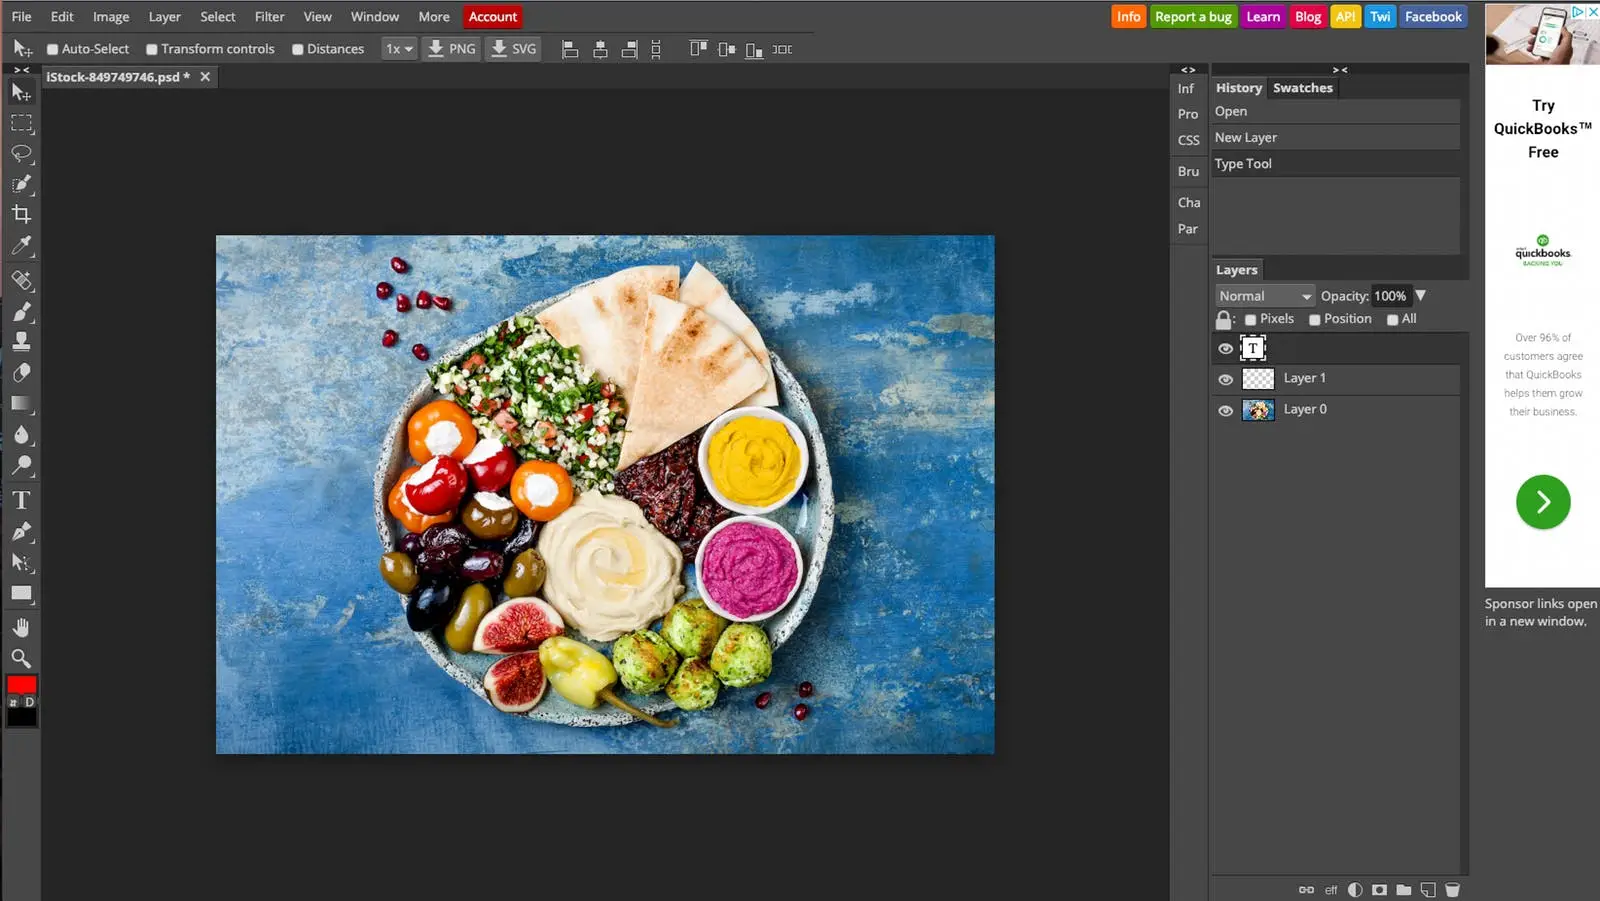
Task: Export the image as PNG
Action: tap(451, 48)
